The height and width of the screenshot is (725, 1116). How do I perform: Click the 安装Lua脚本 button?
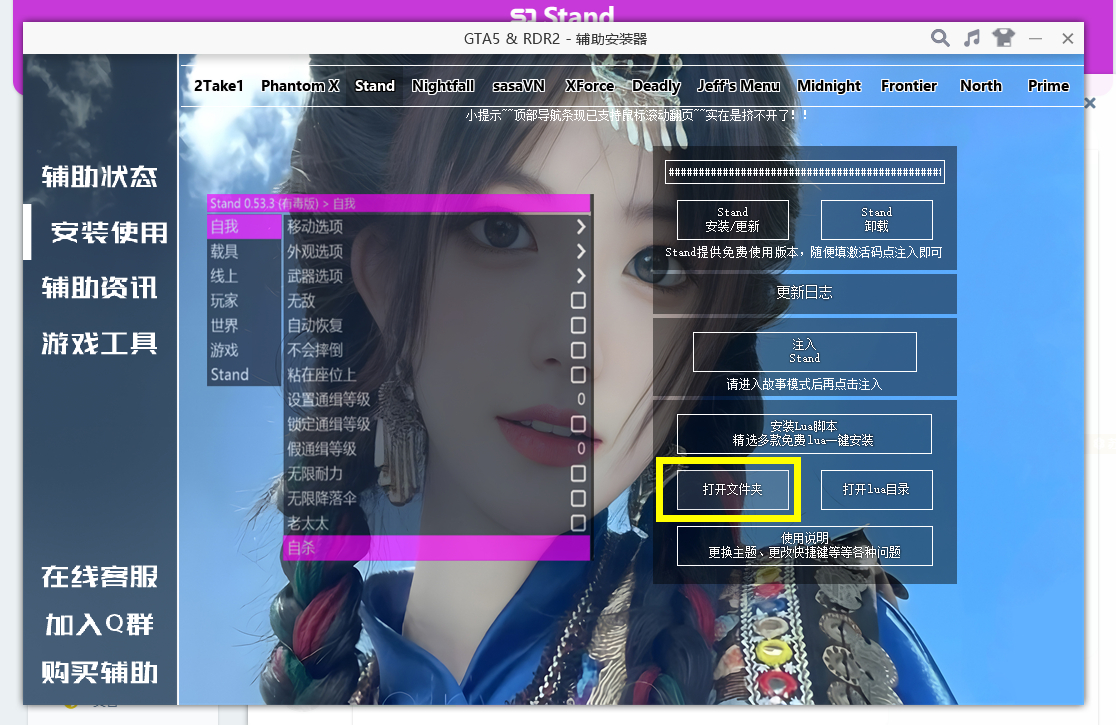click(x=805, y=433)
